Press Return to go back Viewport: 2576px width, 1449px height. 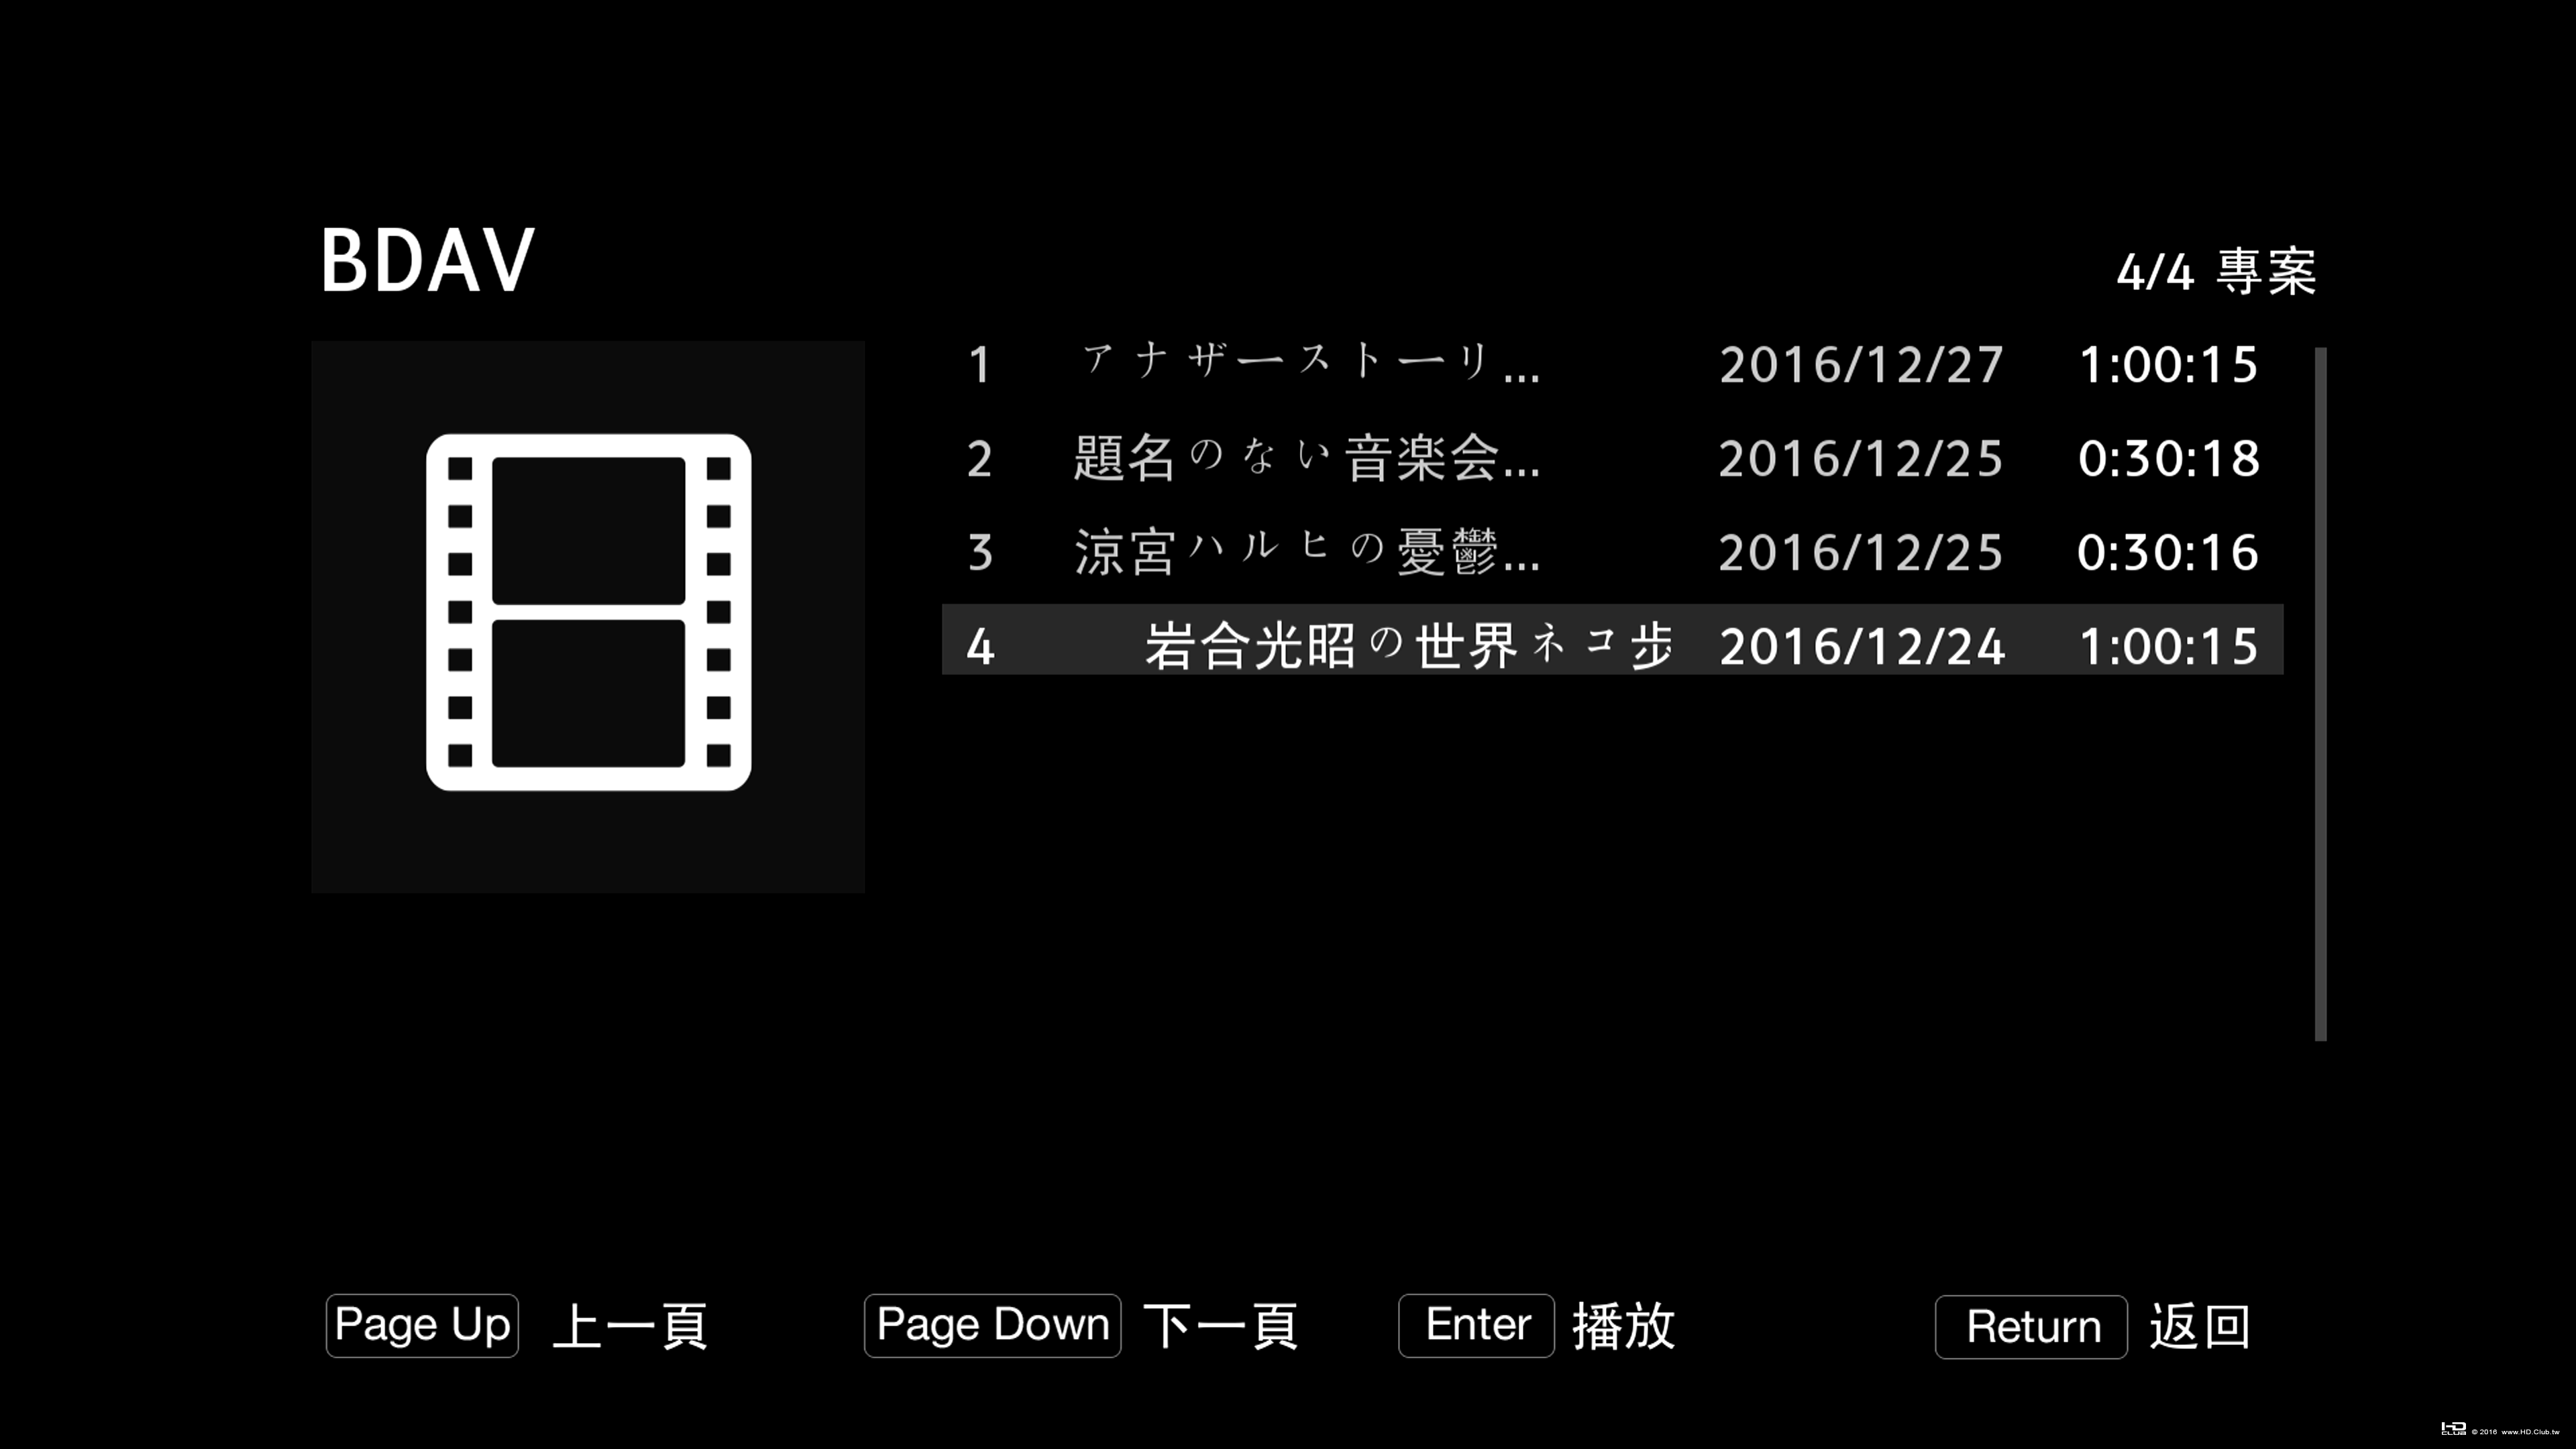[x=2033, y=1325]
